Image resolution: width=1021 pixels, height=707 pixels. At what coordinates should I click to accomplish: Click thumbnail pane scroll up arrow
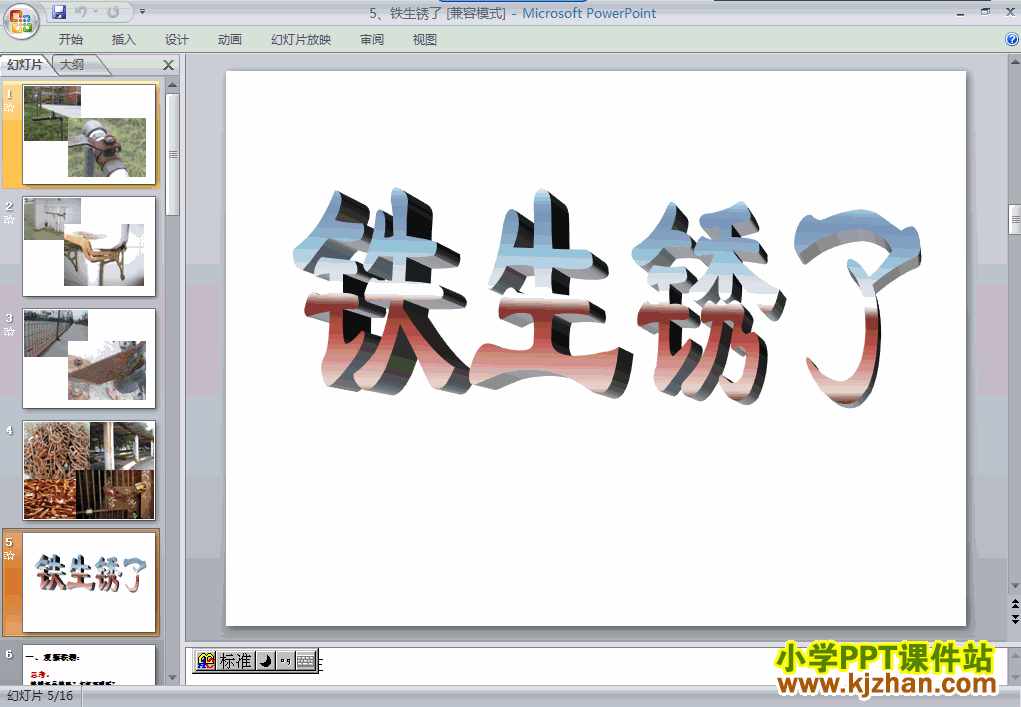coord(173,85)
